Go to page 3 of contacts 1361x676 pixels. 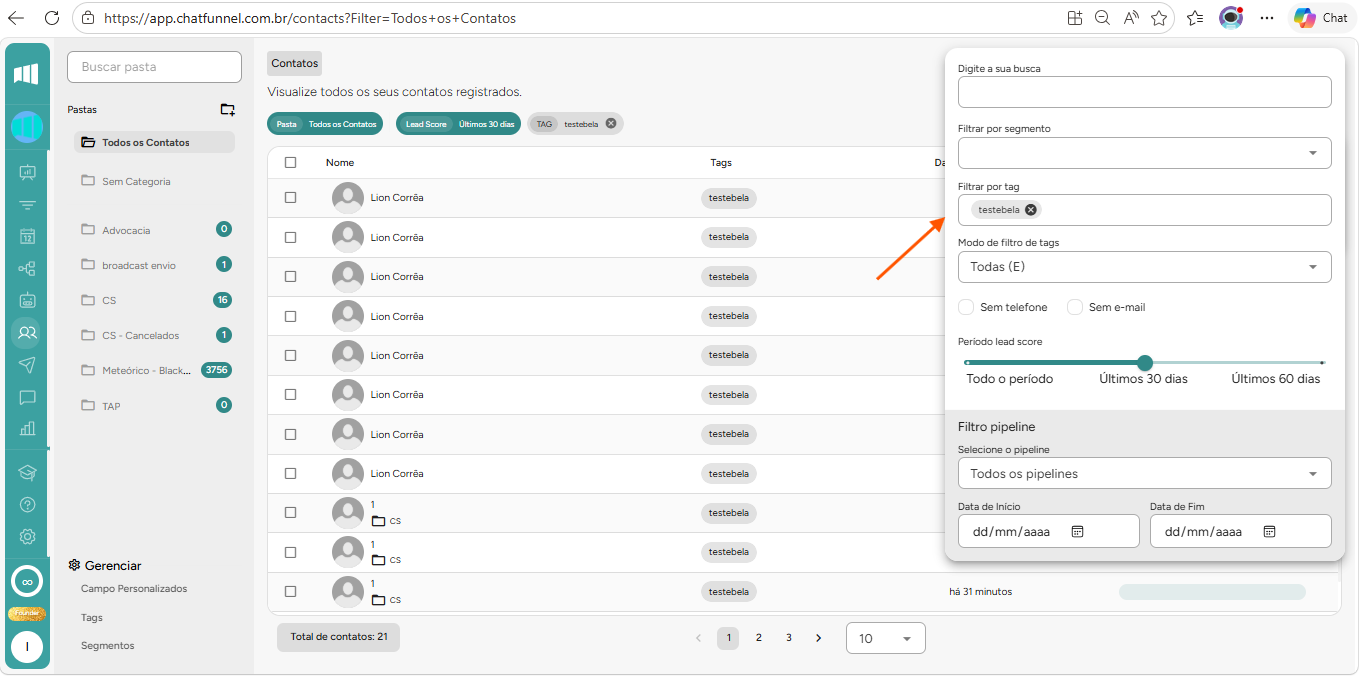[x=789, y=638]
